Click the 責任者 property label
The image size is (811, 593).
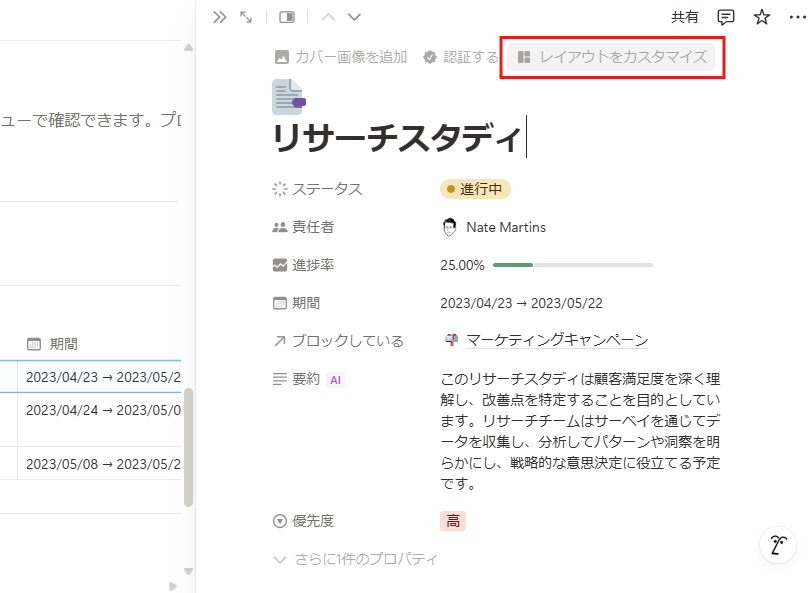click(x=313, y=227)
